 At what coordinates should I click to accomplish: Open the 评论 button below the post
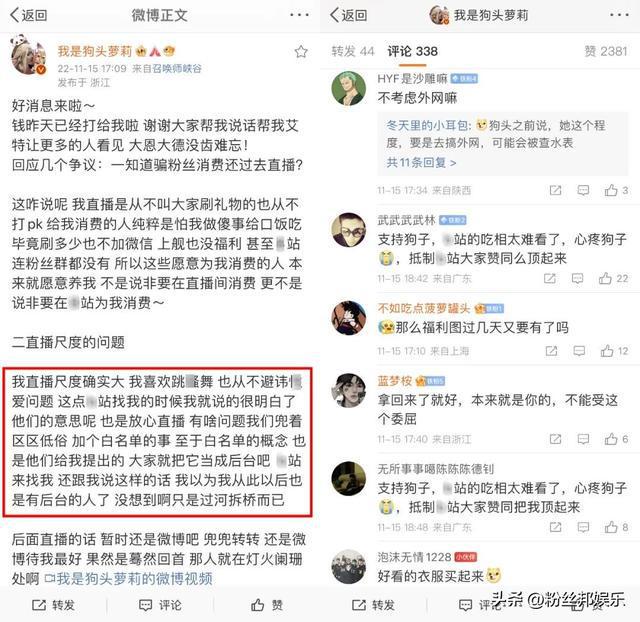(160, 605)
